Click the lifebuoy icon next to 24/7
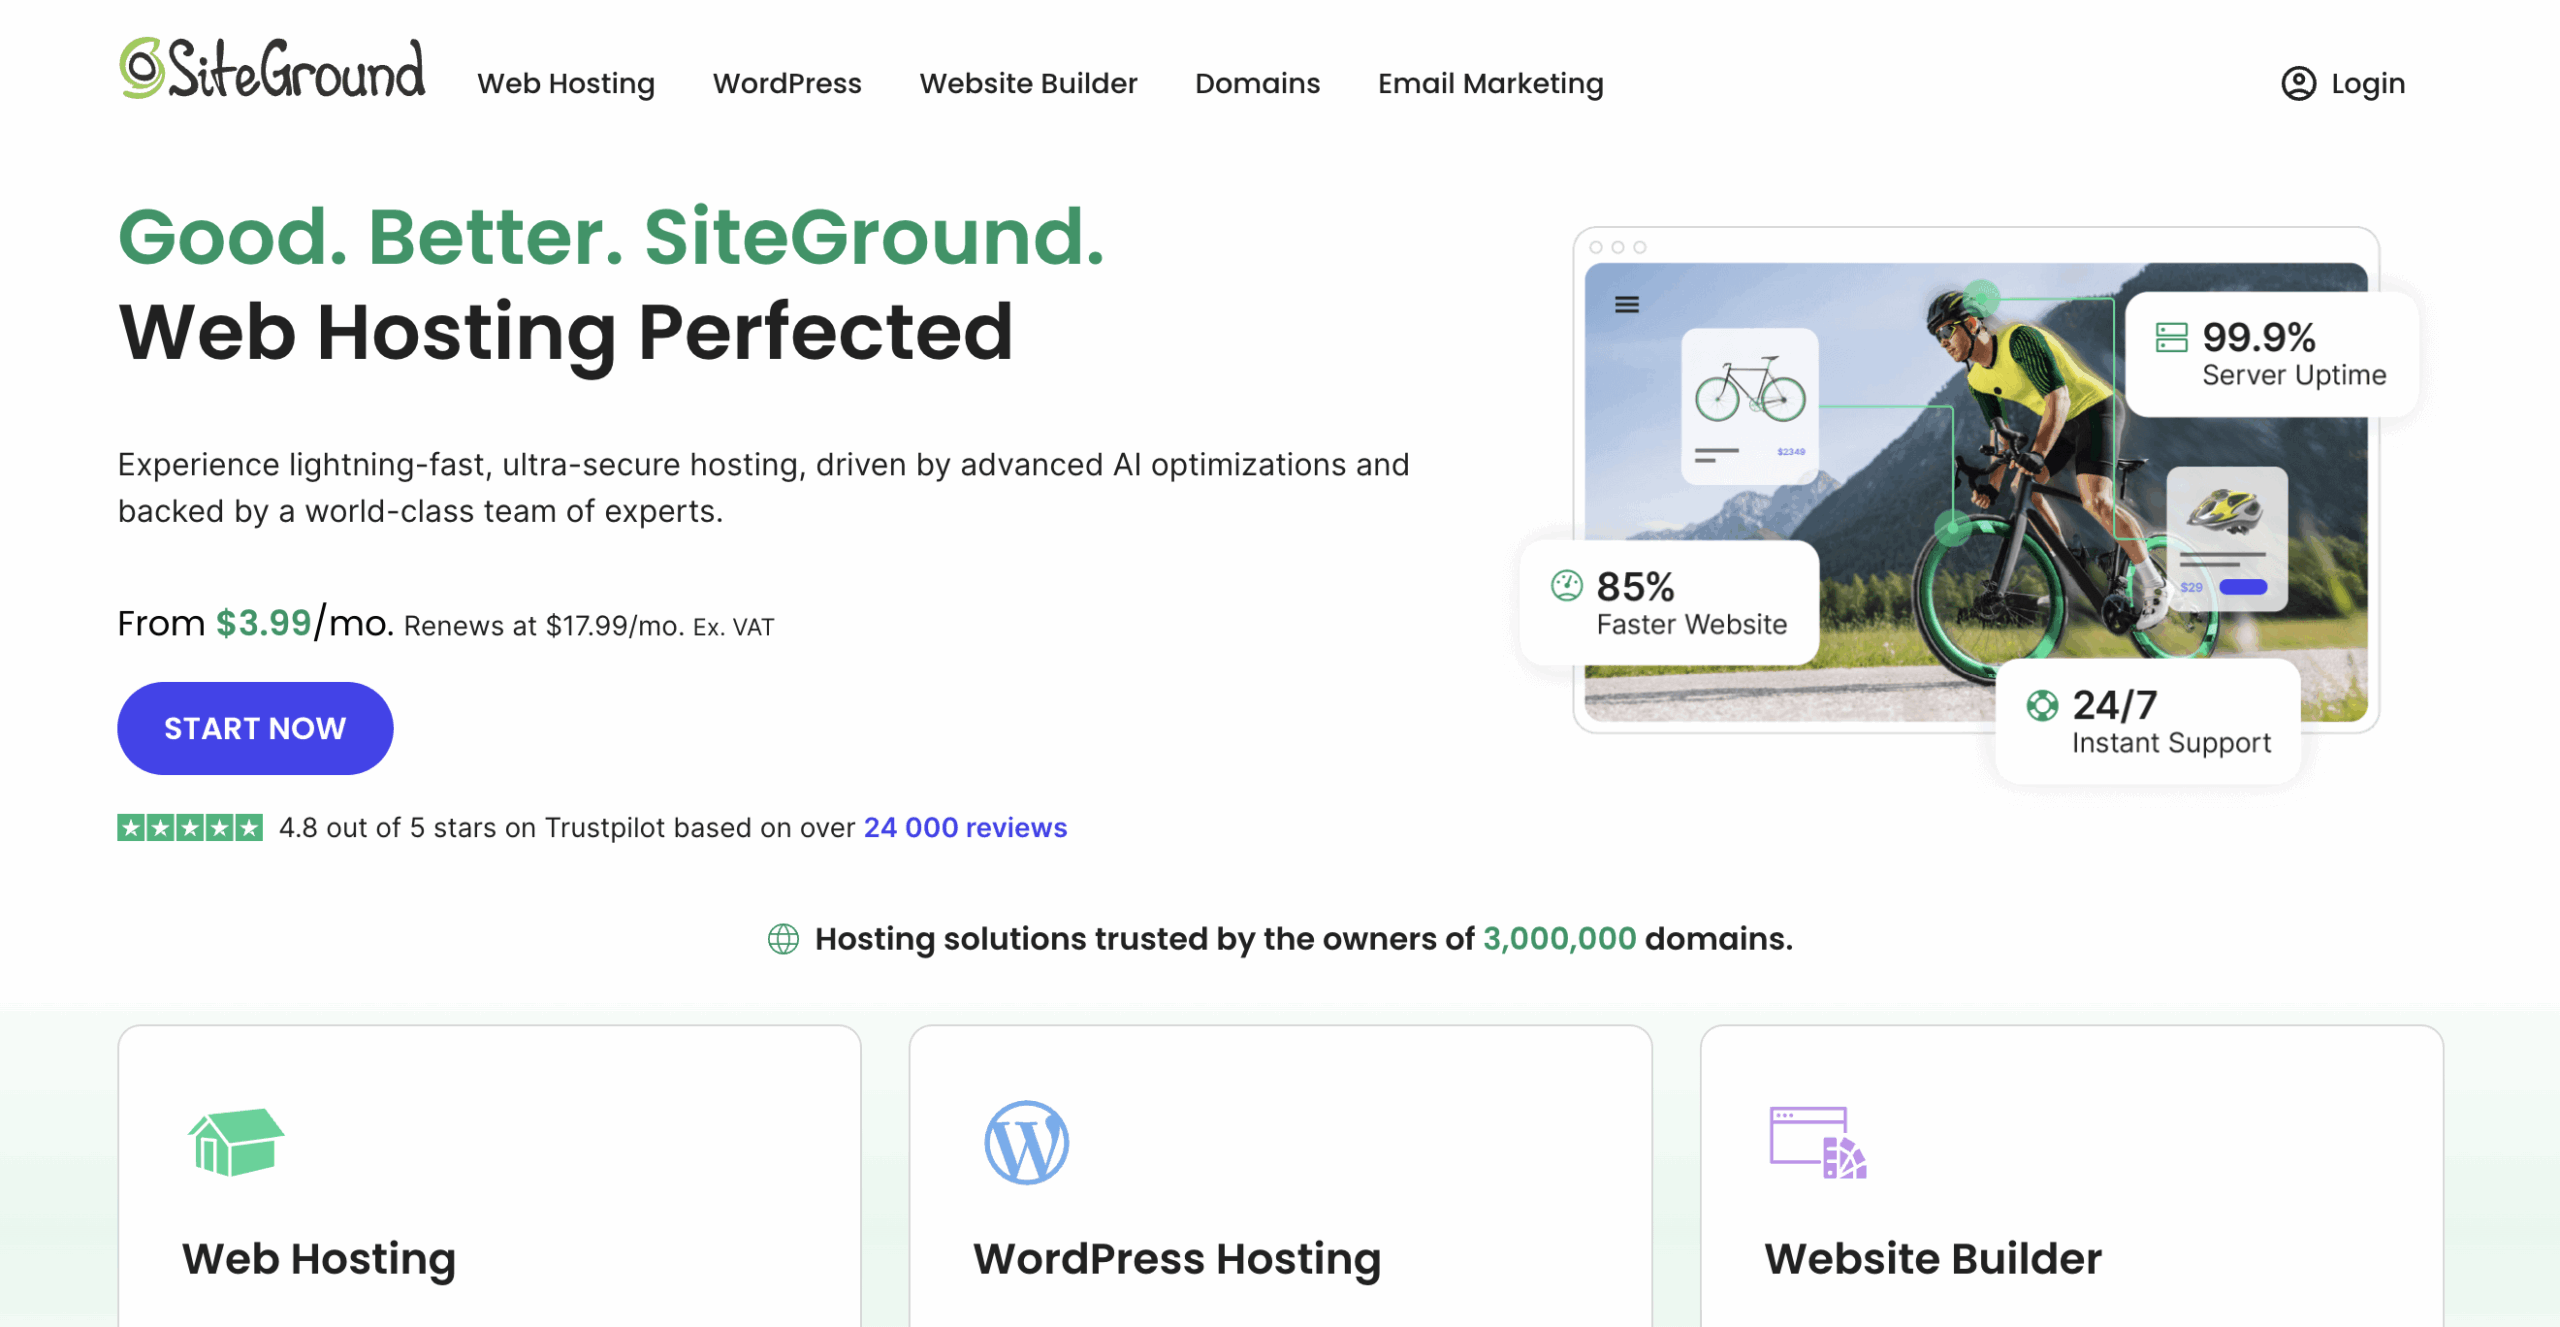 pos(2042,705)
